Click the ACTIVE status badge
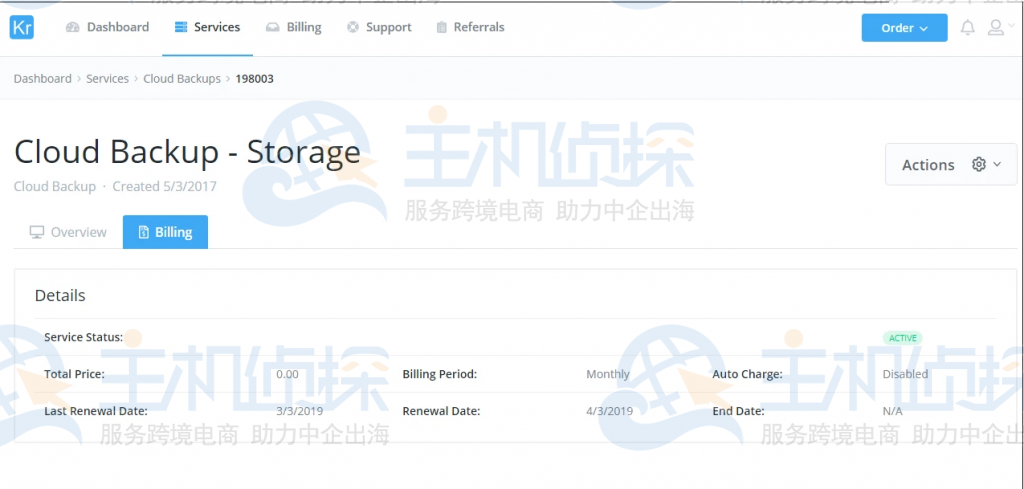This screenshot has height=489, width=1024. 902,338
